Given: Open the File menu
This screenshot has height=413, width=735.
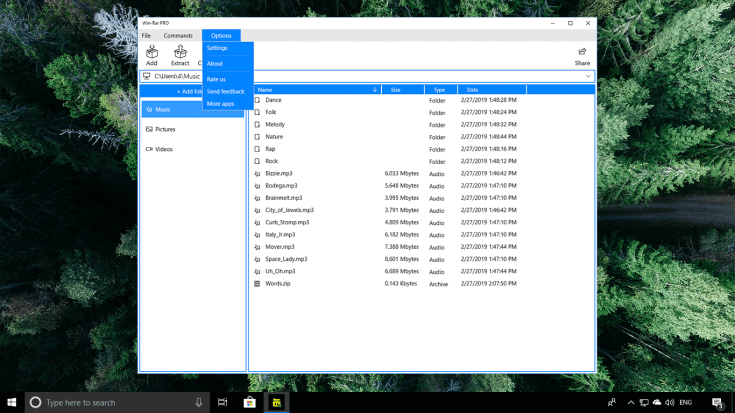Looking at the screenshot, I should 146,35.
